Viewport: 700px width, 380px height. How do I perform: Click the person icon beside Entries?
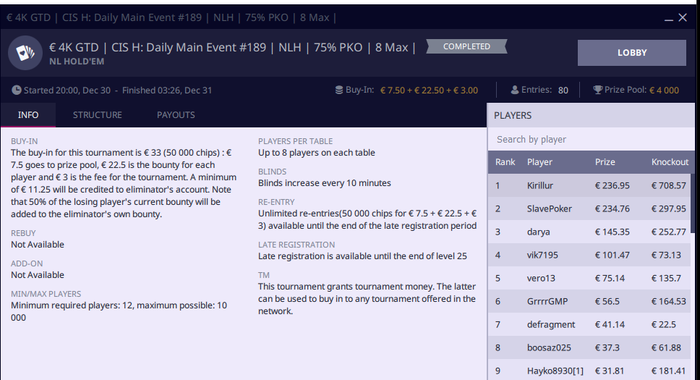tap(515, 90)
